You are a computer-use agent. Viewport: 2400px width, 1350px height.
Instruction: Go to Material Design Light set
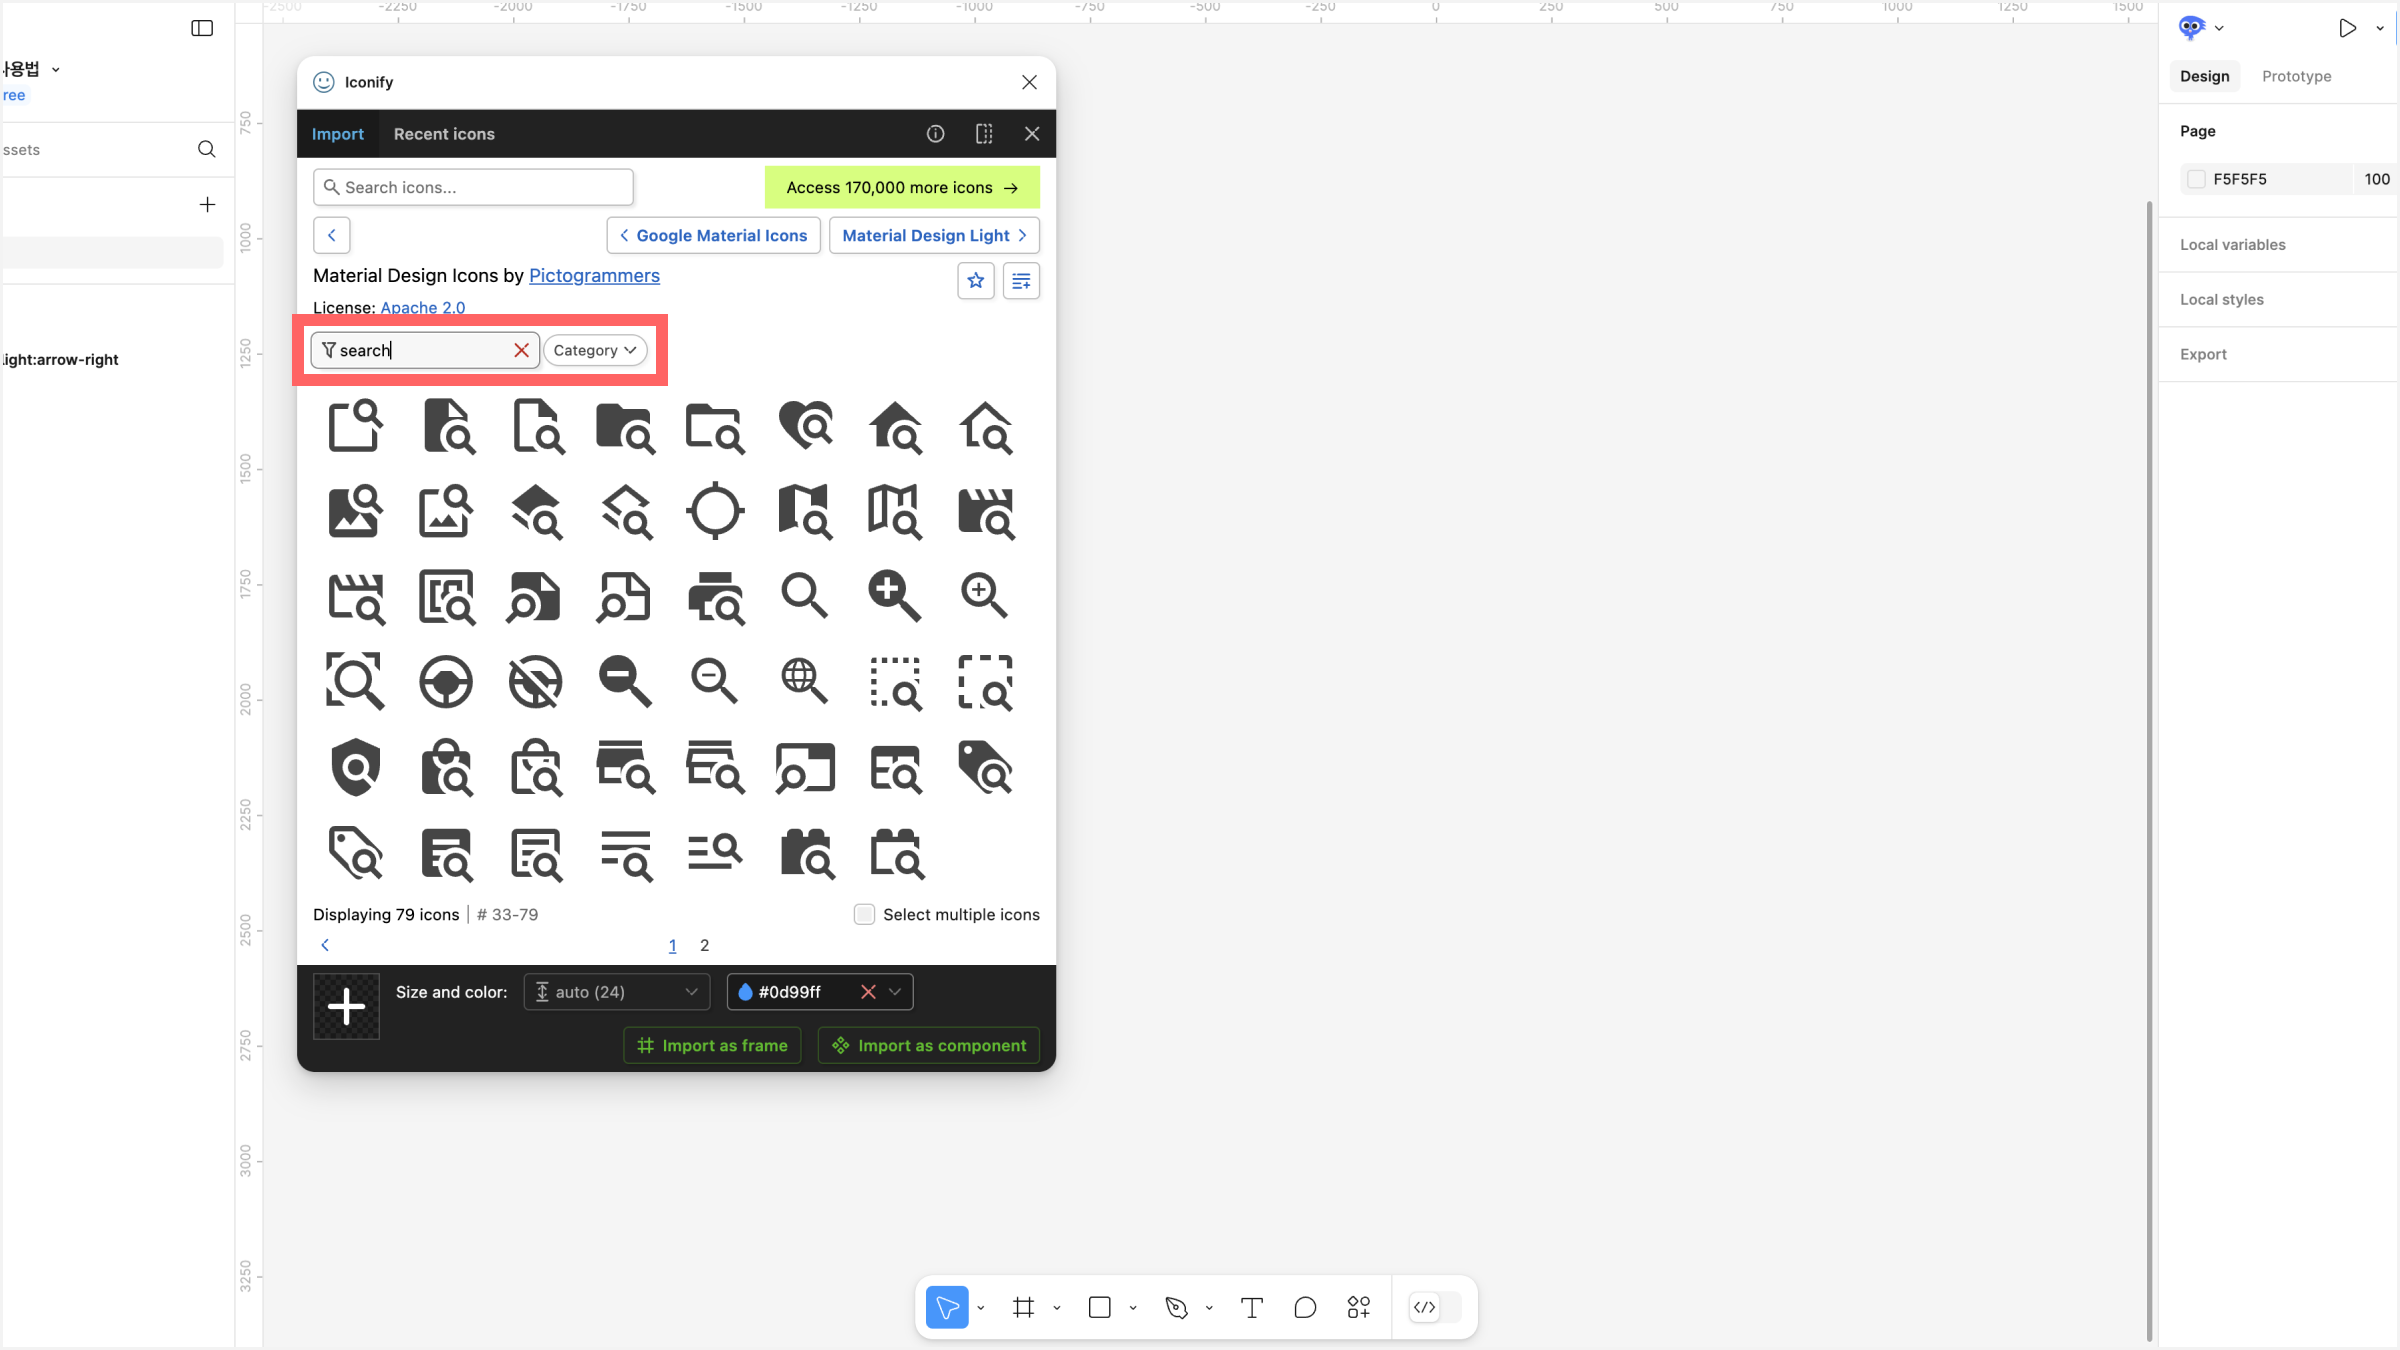(934, 235)
